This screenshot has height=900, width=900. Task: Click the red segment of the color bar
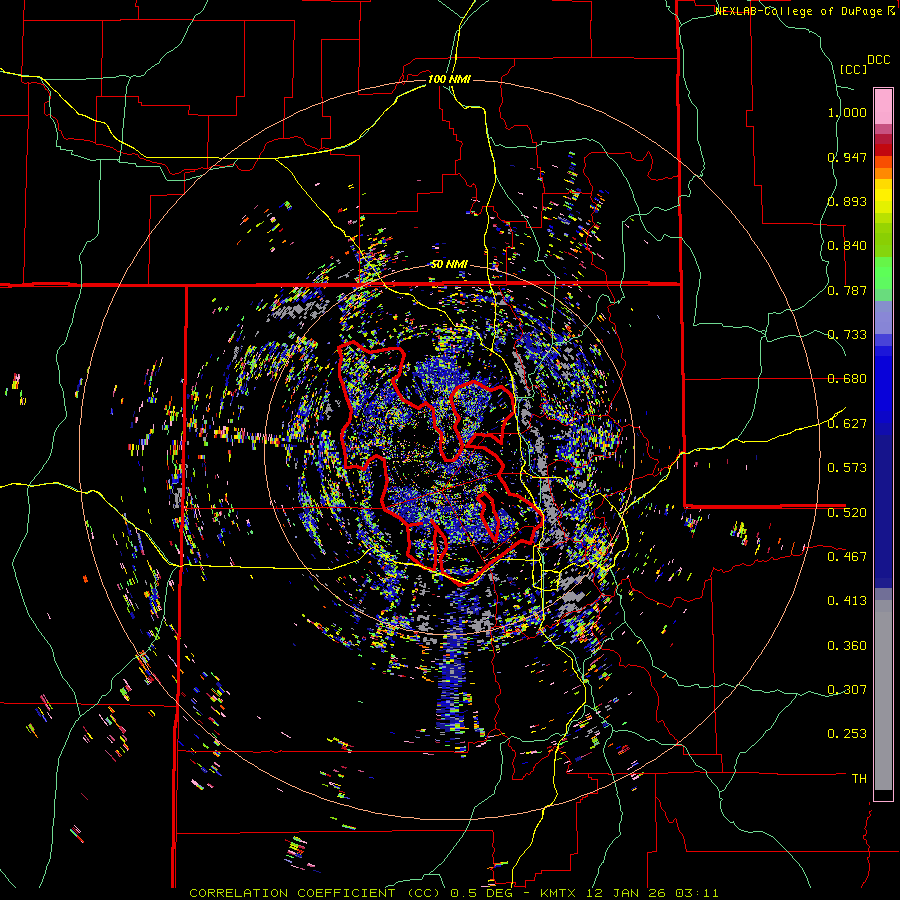(x=883, y=150)
